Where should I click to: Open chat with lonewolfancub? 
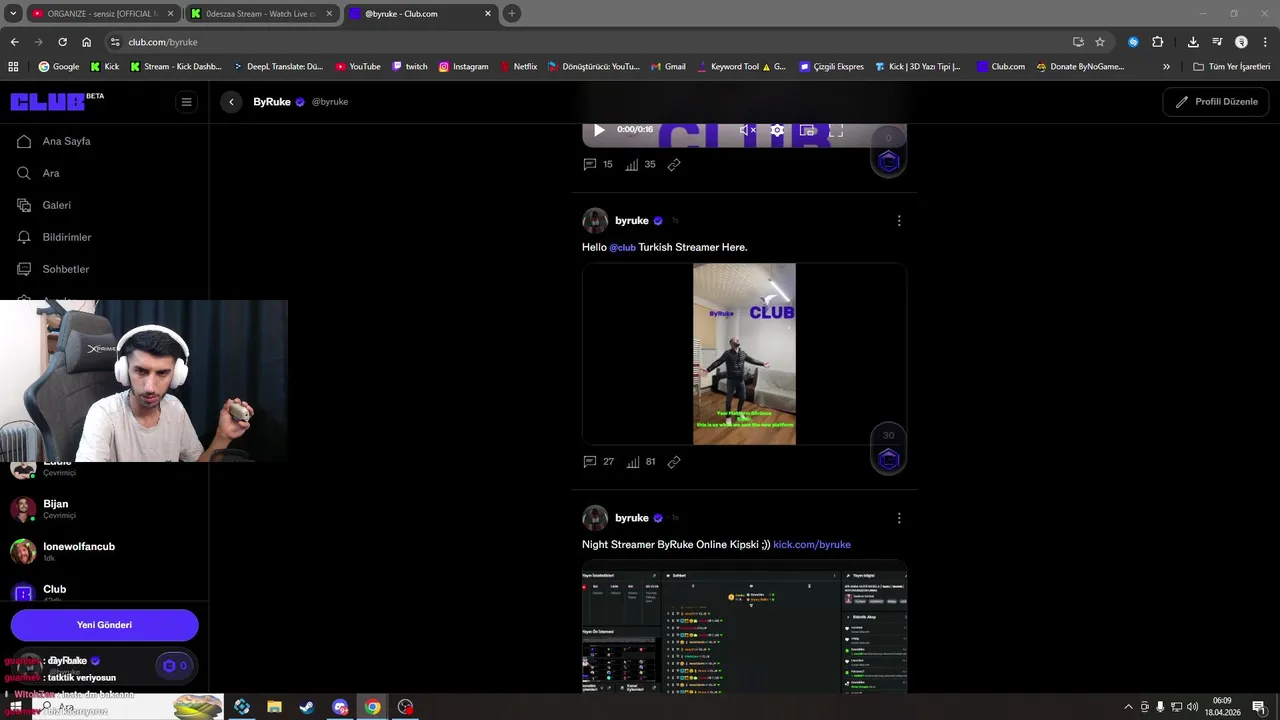pos(104,551)
